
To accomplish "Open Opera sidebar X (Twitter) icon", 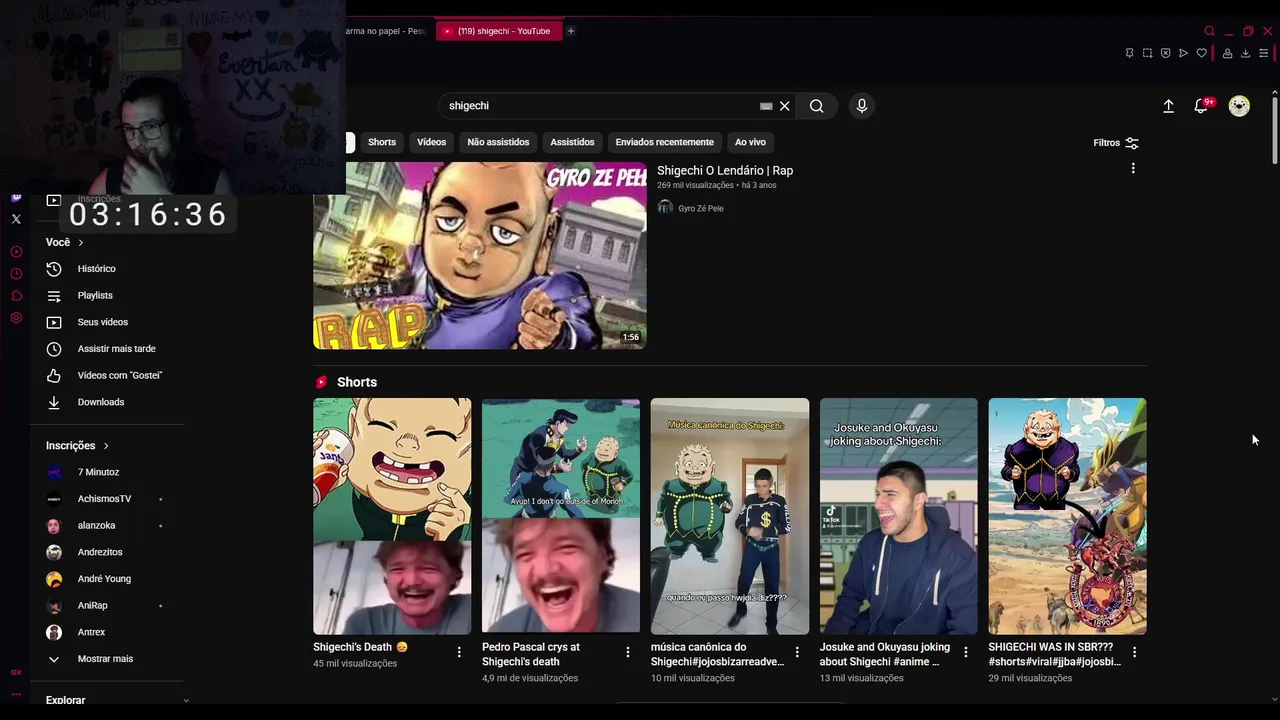I will pos(16,219).
